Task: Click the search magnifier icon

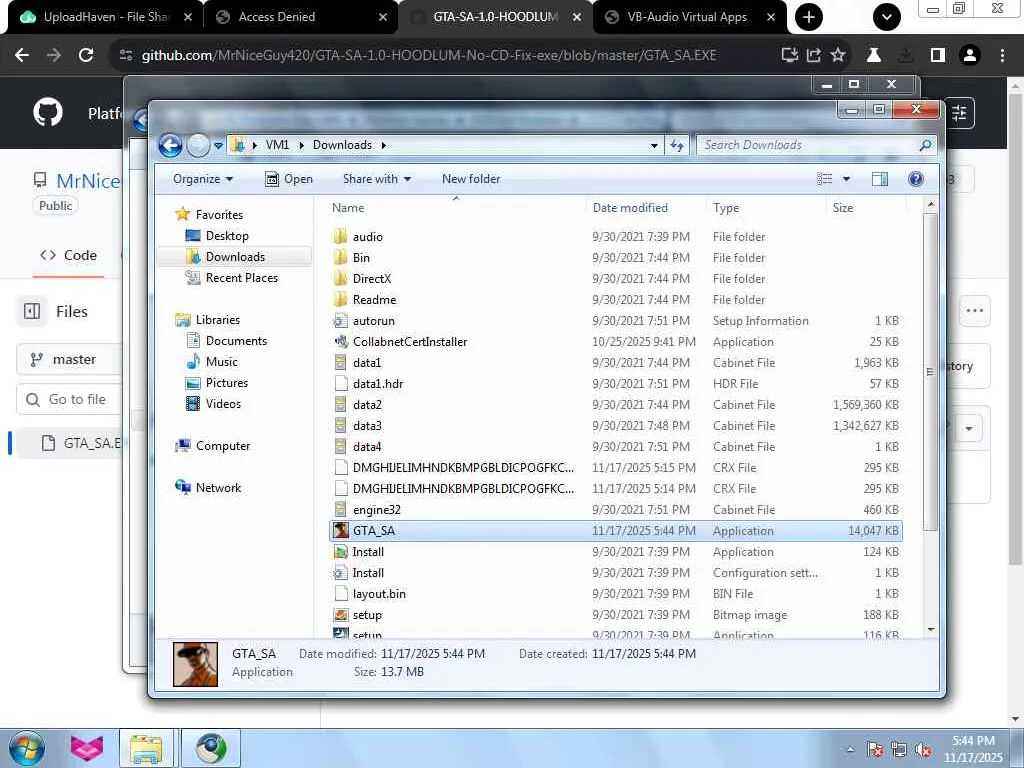Action: pyautogui.click(x=925, y=145)
